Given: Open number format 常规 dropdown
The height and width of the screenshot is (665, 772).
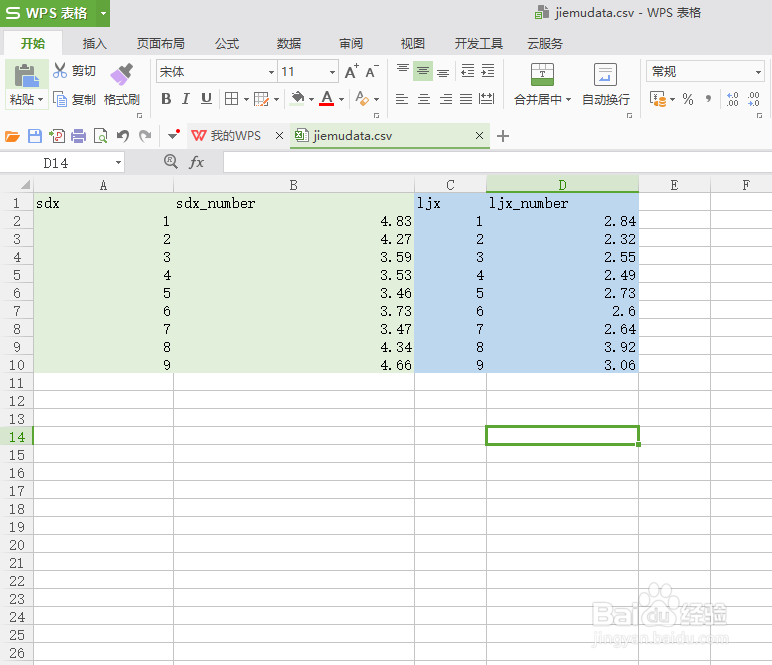Looking at the screenshot, I should [x=759, y=72].
